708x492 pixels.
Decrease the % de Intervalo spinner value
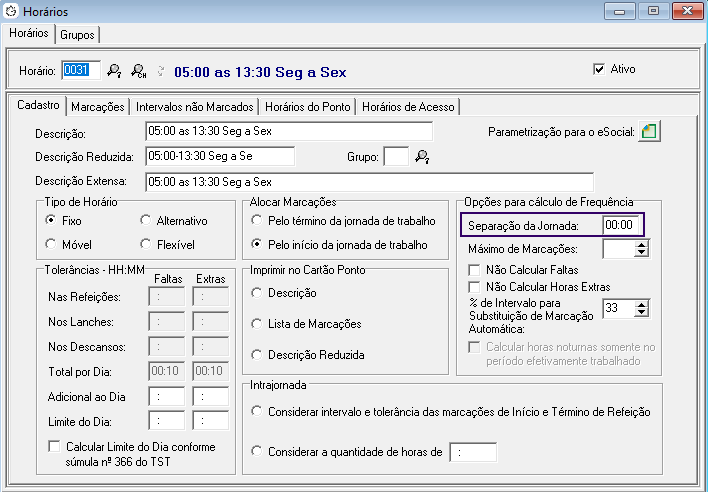(641, 313)
